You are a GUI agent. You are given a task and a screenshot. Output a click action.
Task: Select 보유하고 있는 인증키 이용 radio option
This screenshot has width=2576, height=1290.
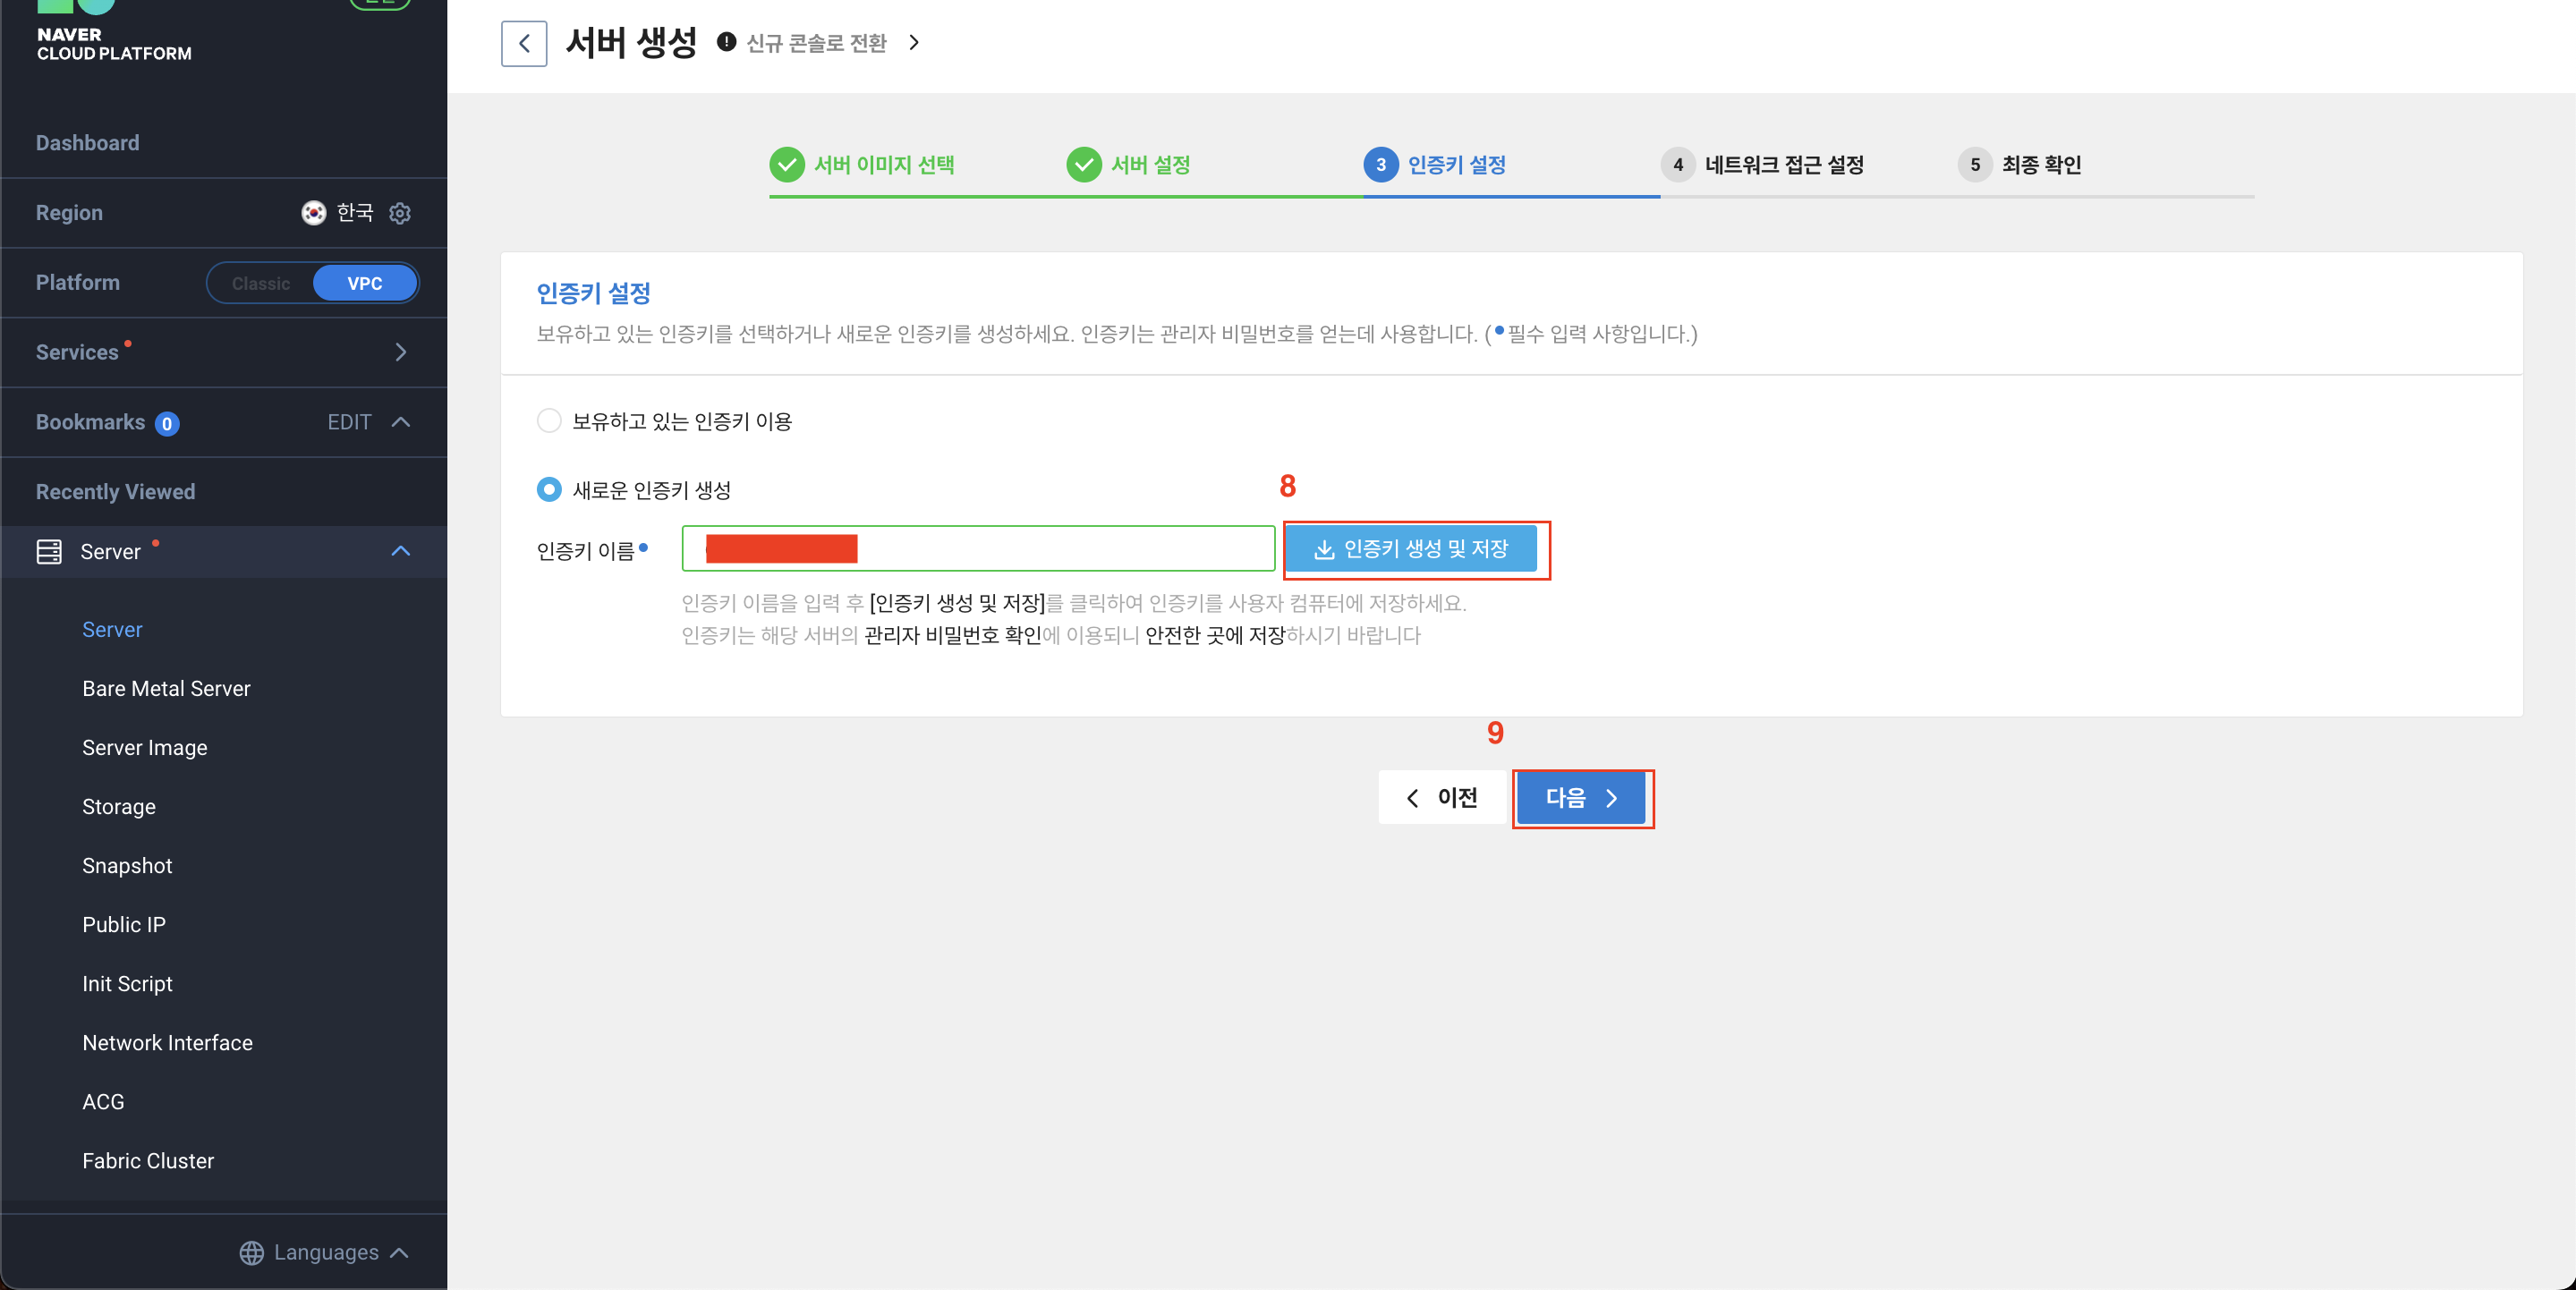pyautogui.click(x=549, y=421)
